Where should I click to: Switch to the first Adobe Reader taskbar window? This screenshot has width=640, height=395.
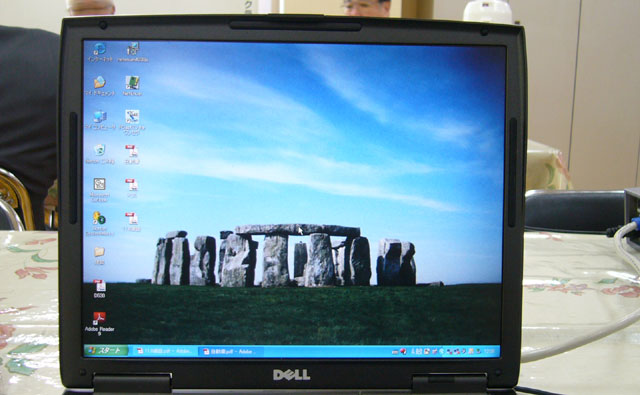(164, 351)
